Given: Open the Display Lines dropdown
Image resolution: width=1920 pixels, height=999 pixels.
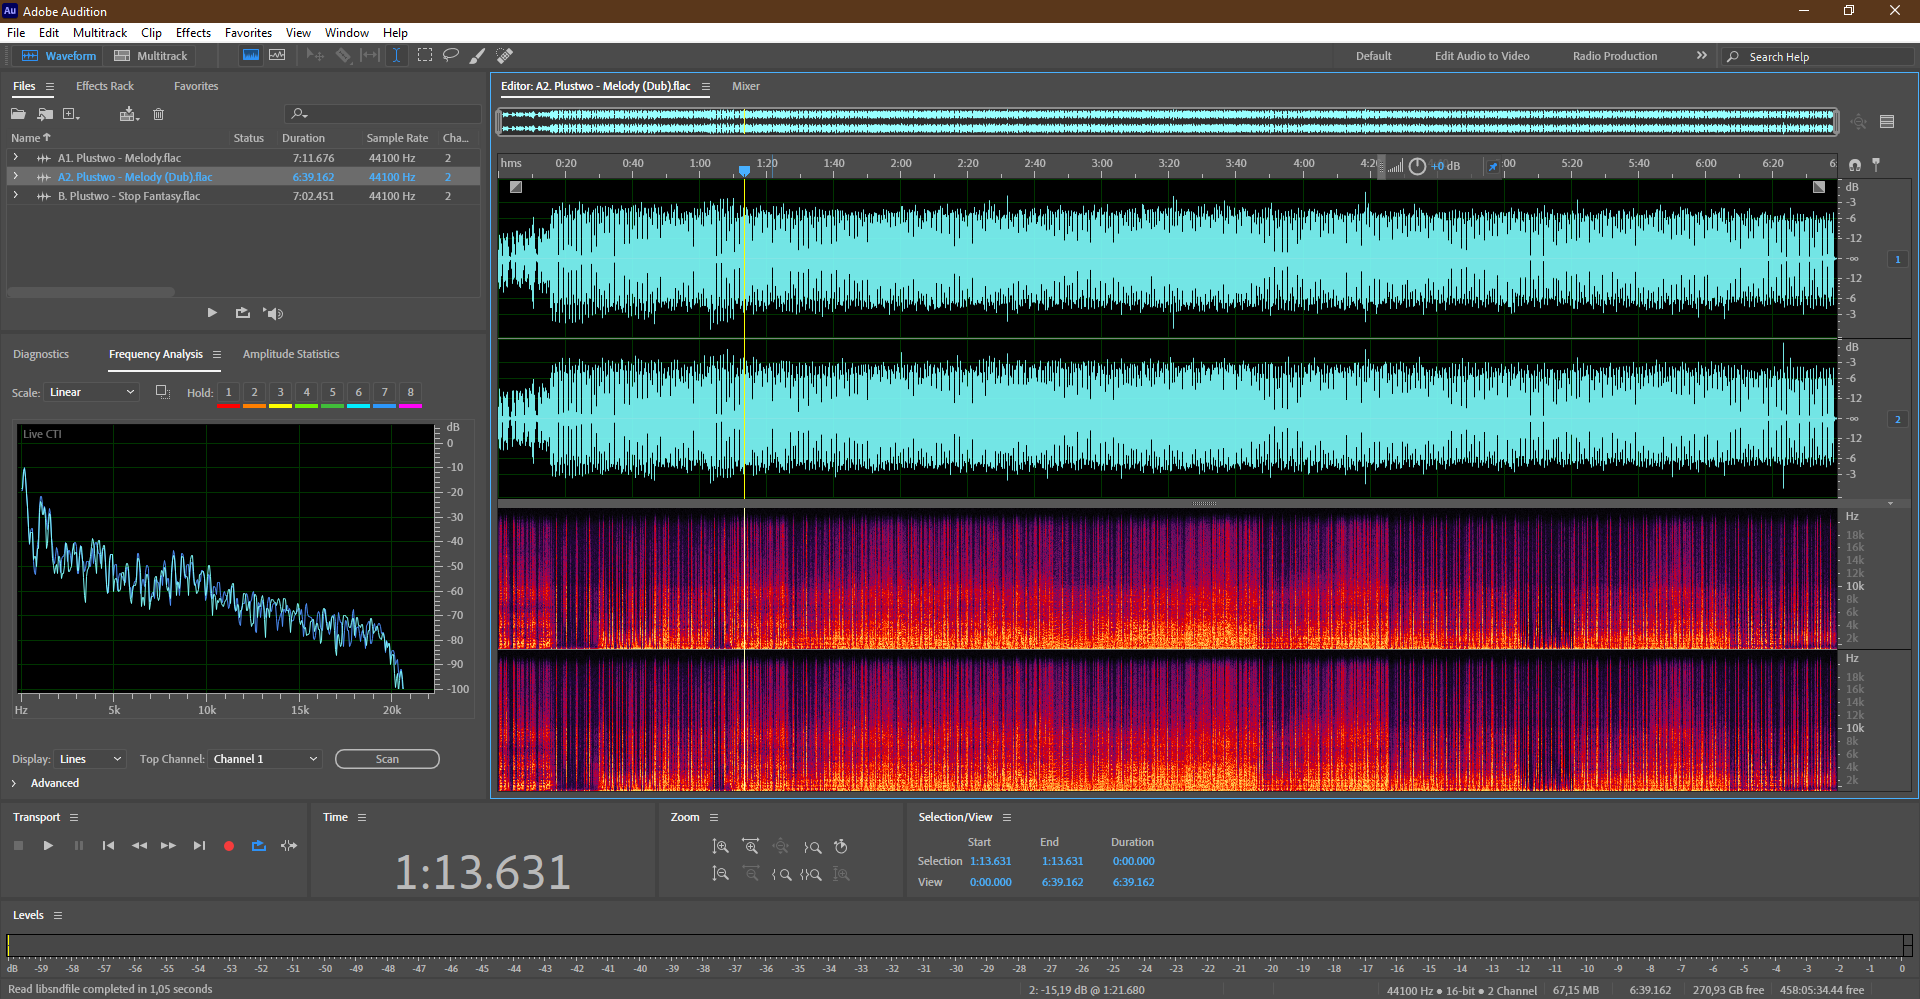Looking at the screenshot, I should [90, 759].
